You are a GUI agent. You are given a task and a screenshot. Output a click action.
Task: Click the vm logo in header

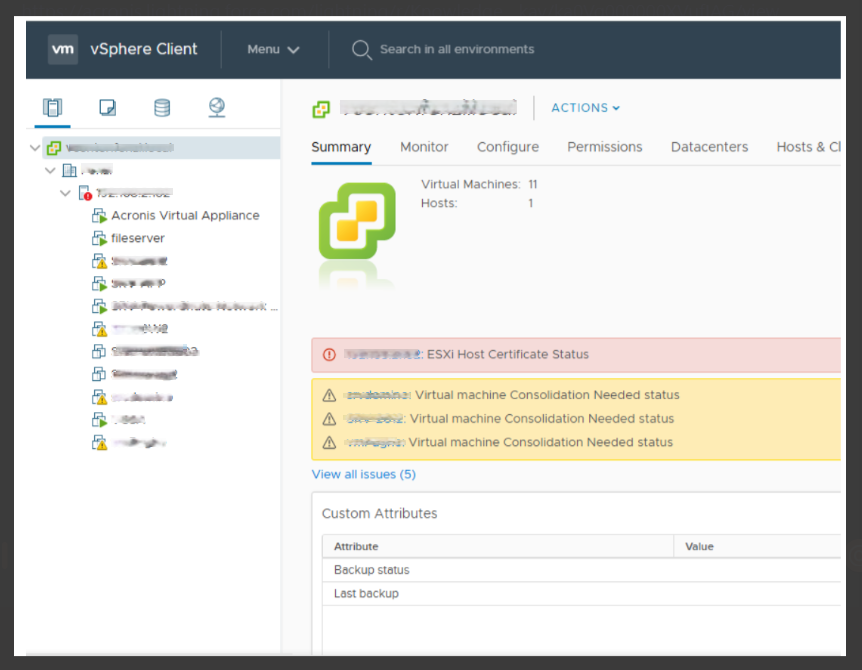(x=63, y=49)
